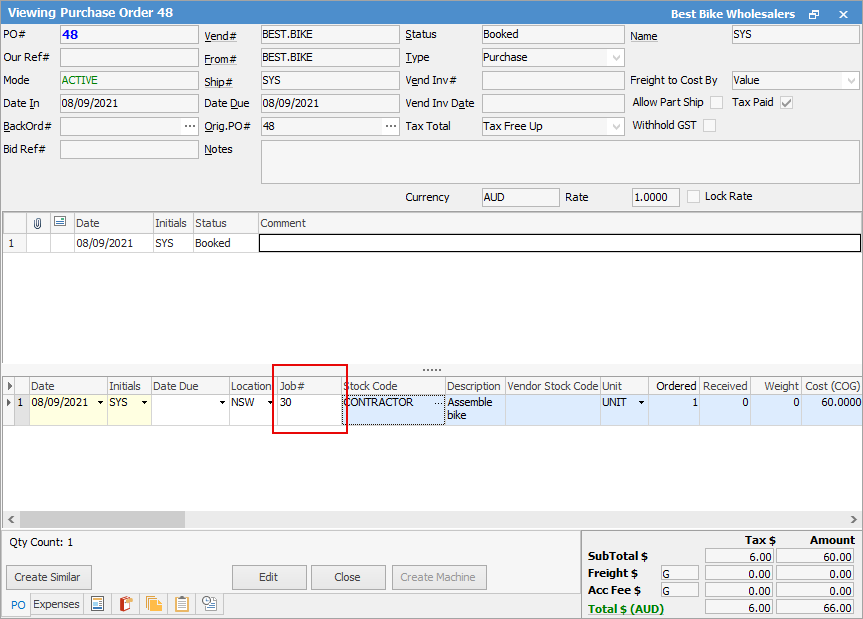Screen dimensions: 863x619
Task: Click the note card column icon
Action: point(61,222)
